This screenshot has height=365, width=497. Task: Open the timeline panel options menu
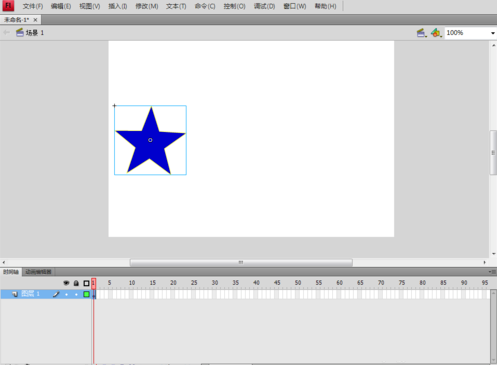pyautogui.click(x=492, y=272)
